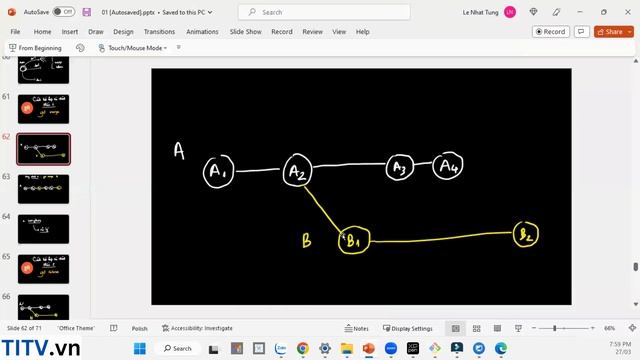Image resolution: width=640 pixels, height=360 pixels.
Task: Open the Animations ribbon tab
Action: 202,31
